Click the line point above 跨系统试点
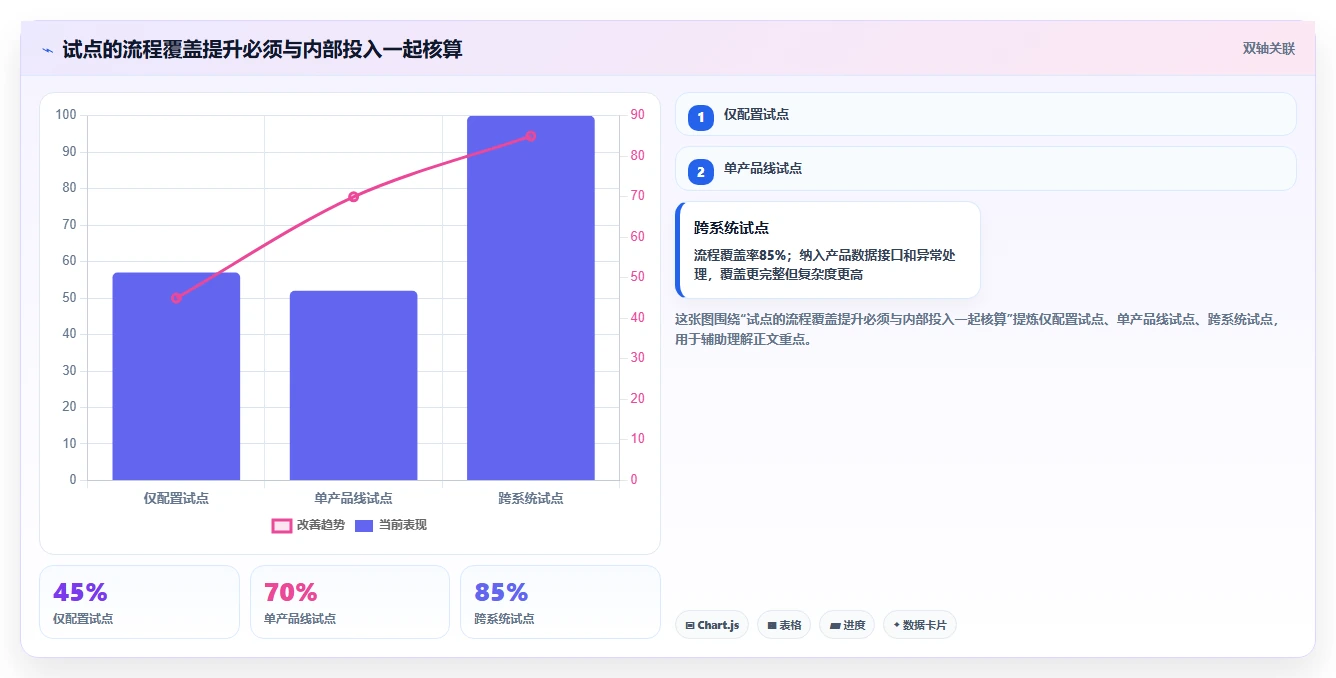This screenshot has height=678, width=1336. pyautogui.click(x=531, y=136)
